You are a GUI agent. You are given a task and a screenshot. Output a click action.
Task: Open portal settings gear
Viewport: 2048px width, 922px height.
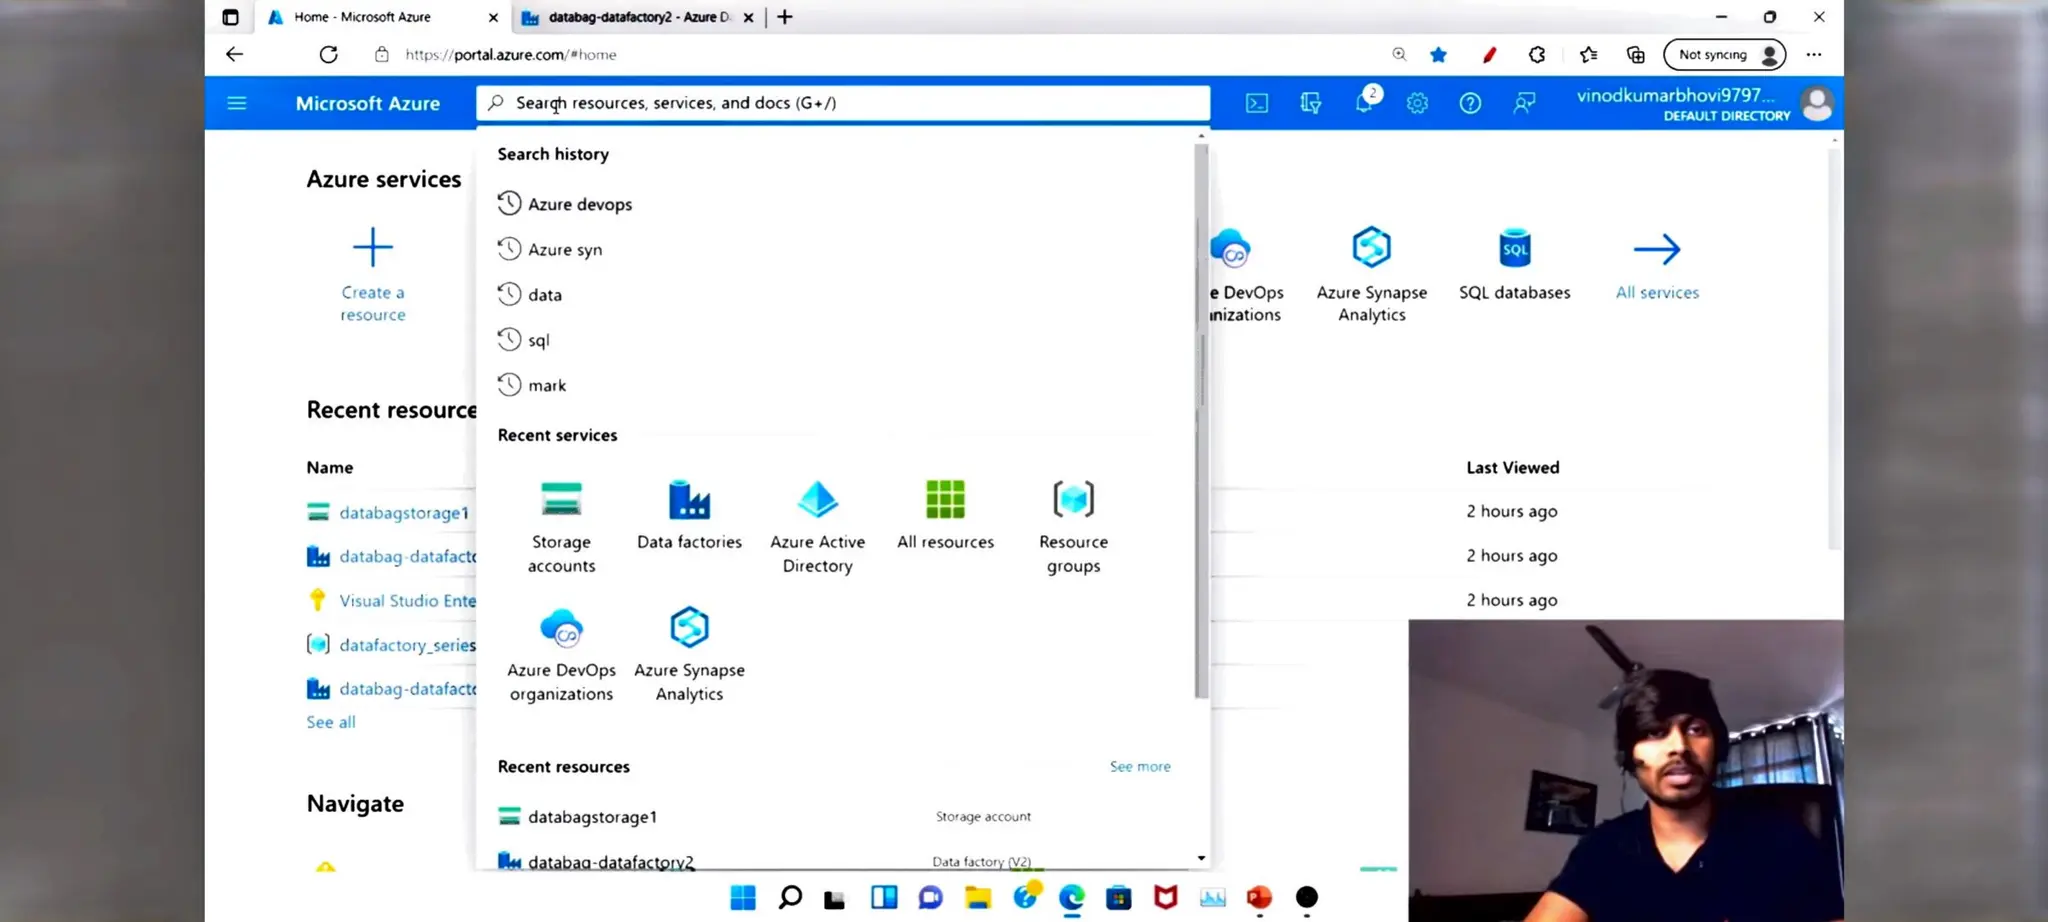pos(1417,103)
